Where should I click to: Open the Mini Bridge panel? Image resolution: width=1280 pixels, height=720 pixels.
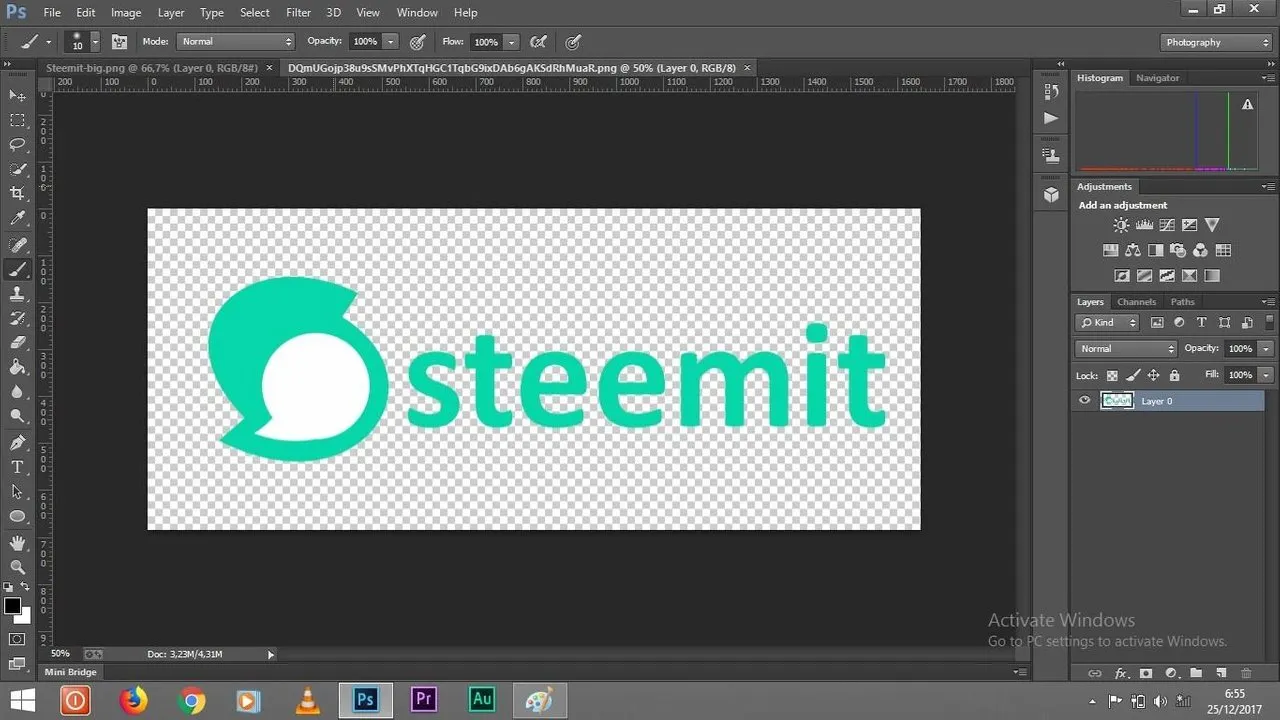point(71,672)
